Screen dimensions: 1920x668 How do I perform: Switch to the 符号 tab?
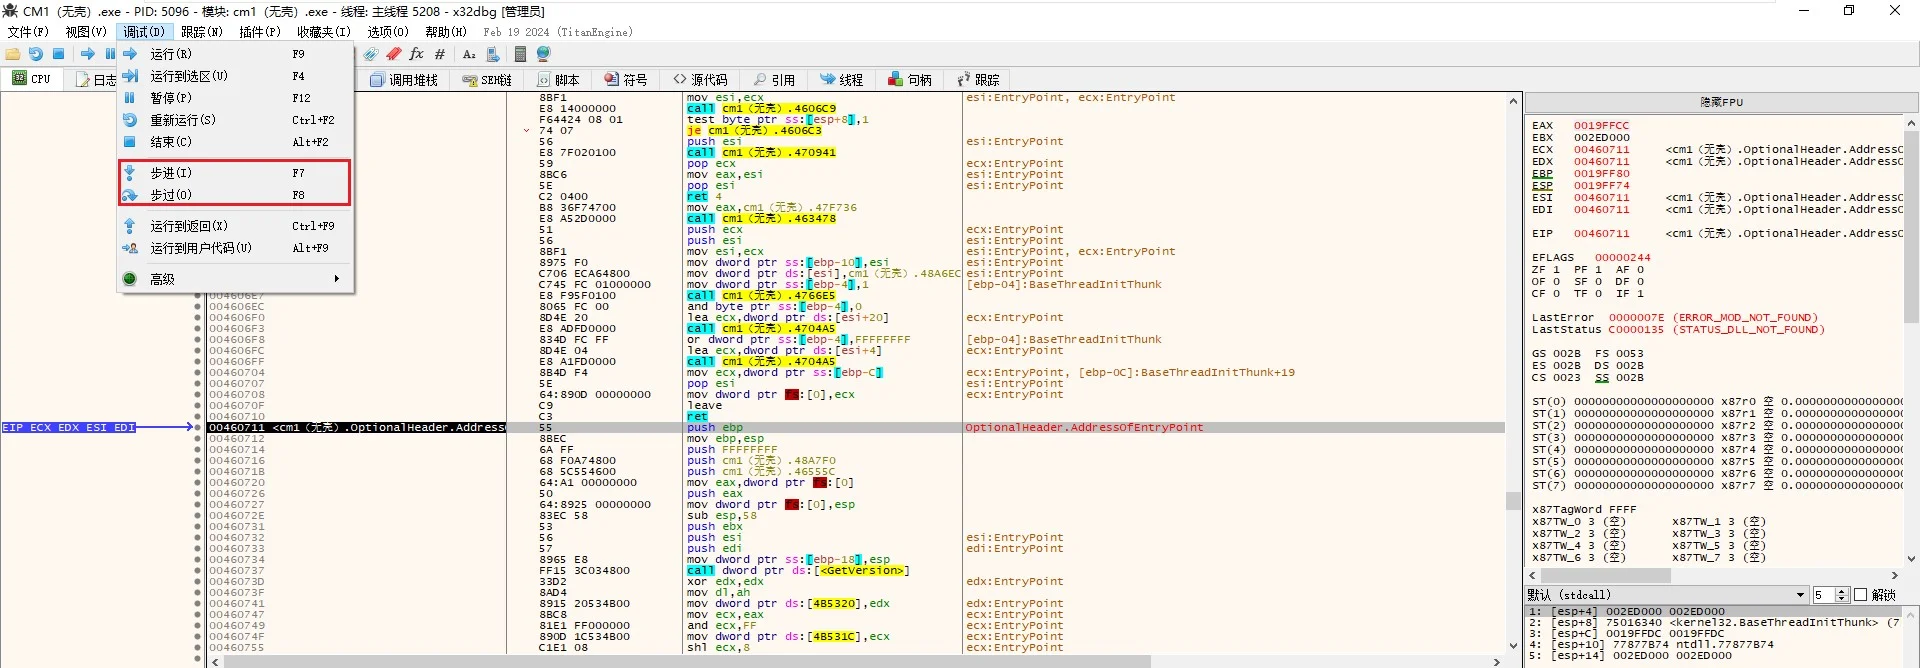click(626, 80)
